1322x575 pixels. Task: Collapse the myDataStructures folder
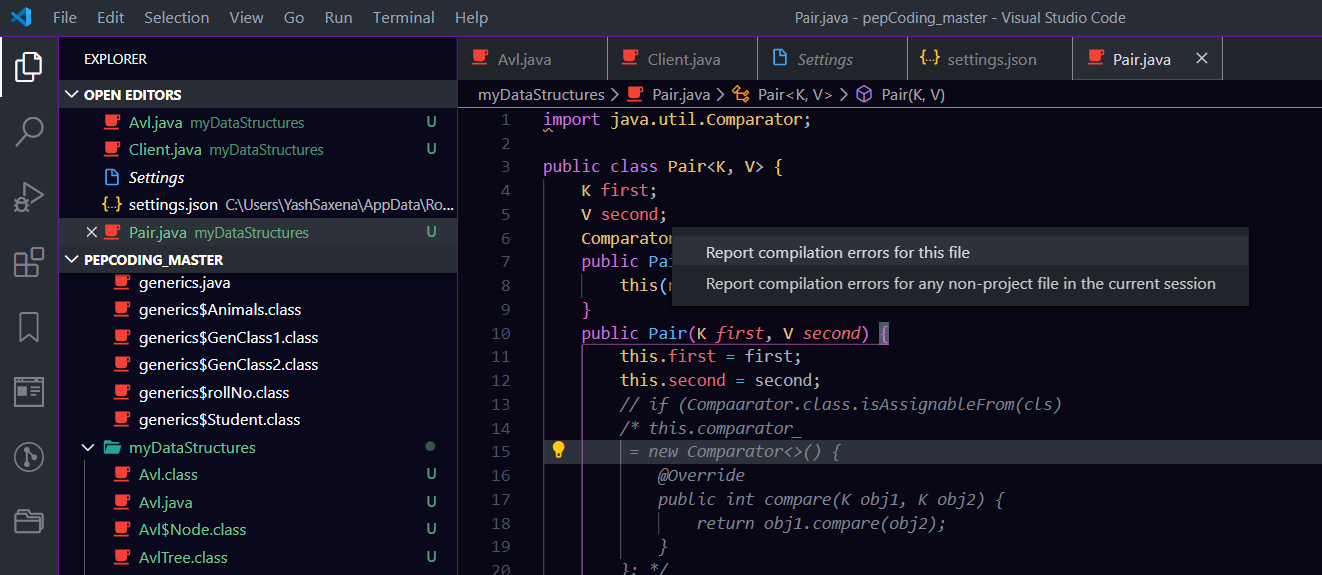[x=258, y=447]
